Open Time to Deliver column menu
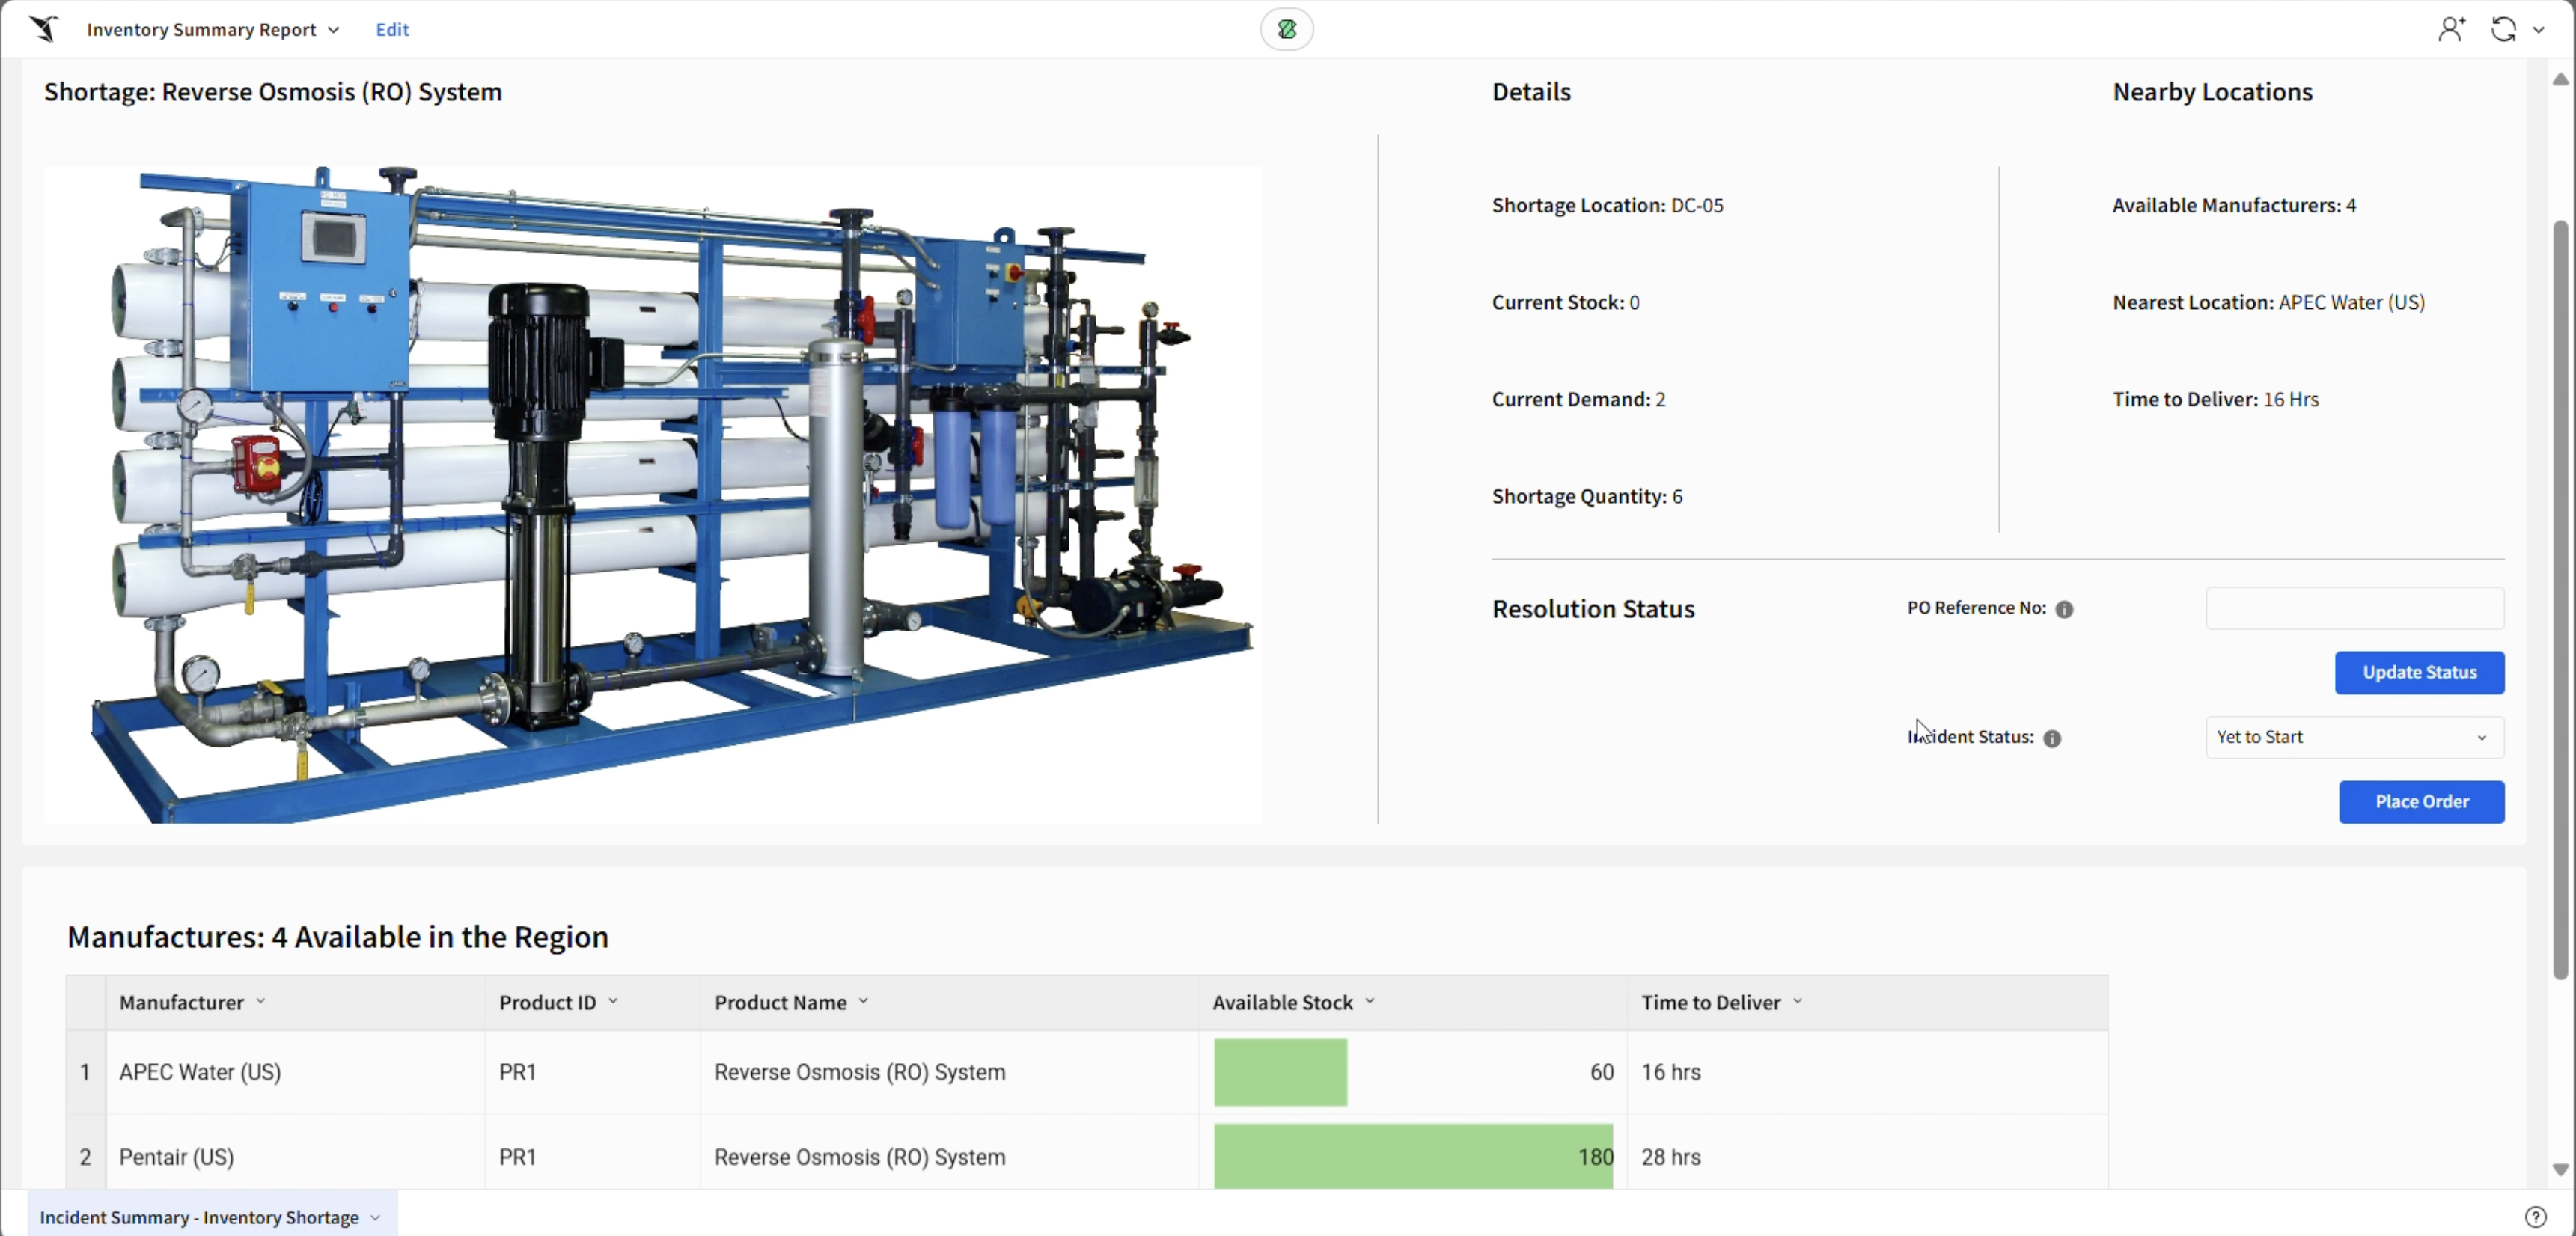Viewport: 2576px width, 1236px height. point(1797,1001)
